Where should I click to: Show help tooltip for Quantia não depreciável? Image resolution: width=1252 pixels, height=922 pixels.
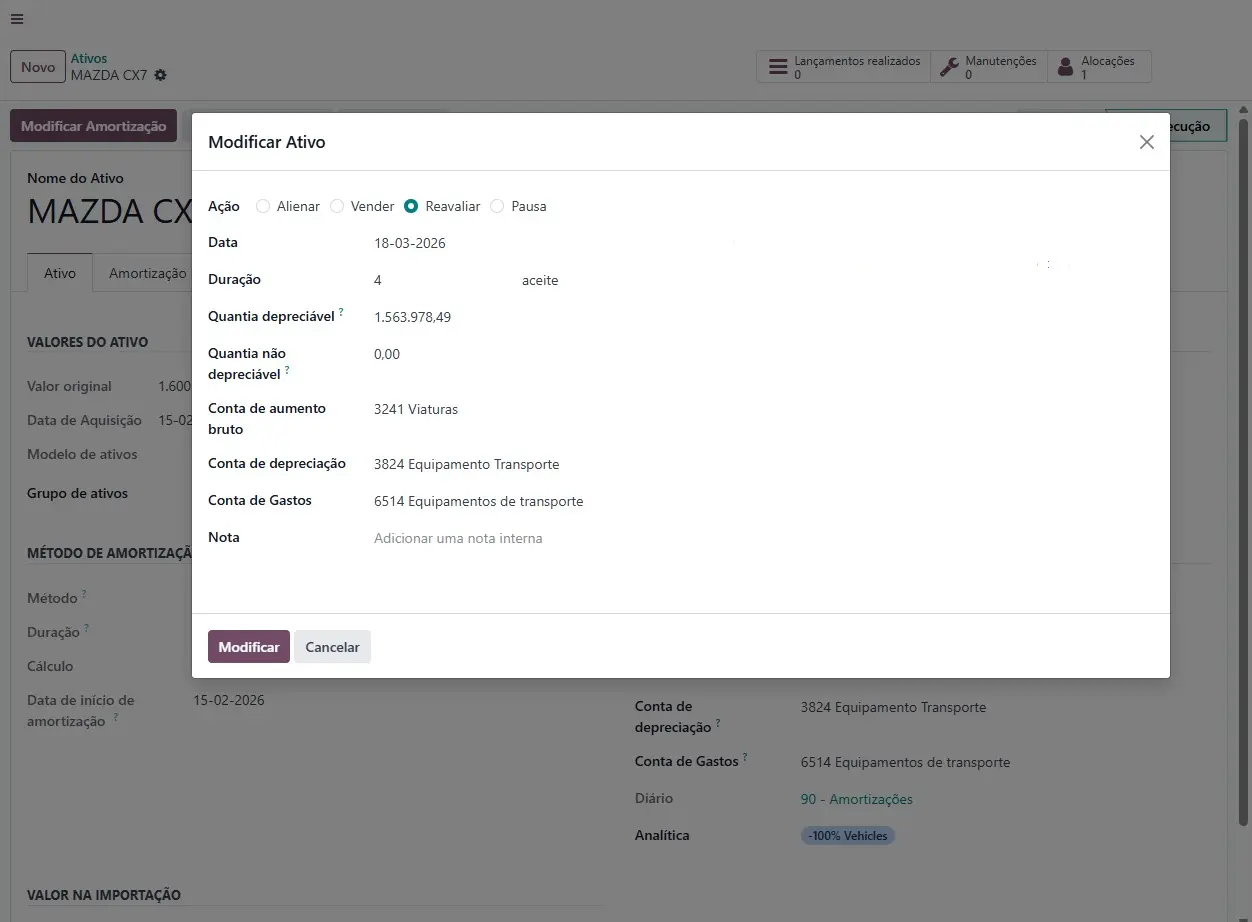pos(287,370)
